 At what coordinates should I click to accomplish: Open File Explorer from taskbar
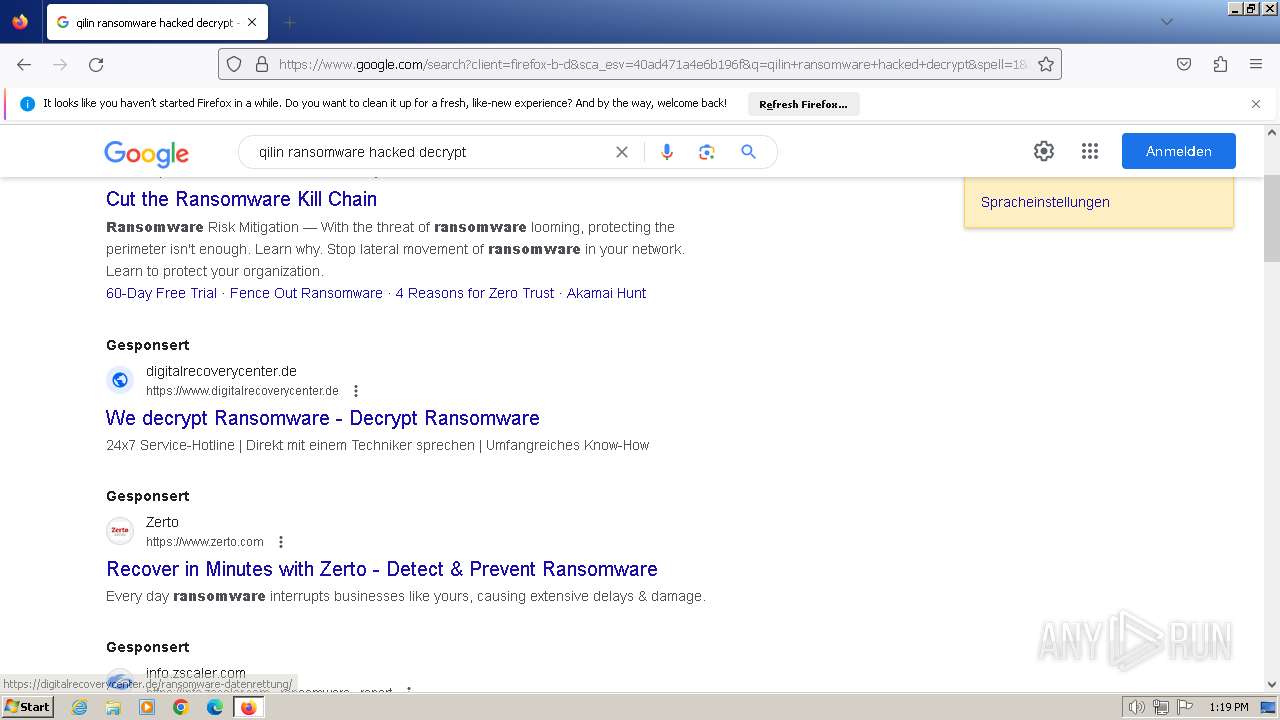(113, 707)
